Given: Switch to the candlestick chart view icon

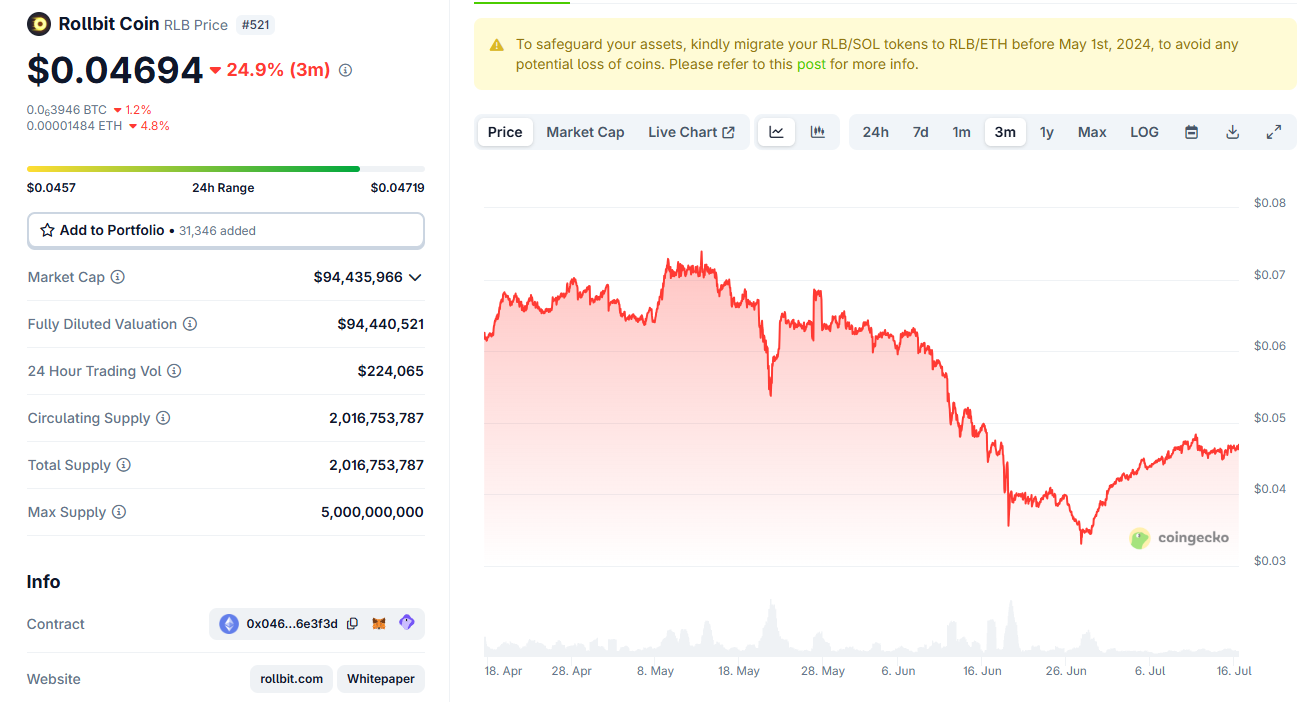Looking at the screenshot, I should [818, 132].
